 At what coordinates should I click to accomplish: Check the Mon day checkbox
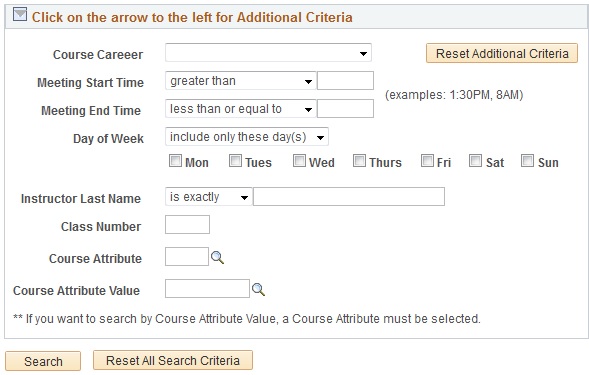click(175, 161)
